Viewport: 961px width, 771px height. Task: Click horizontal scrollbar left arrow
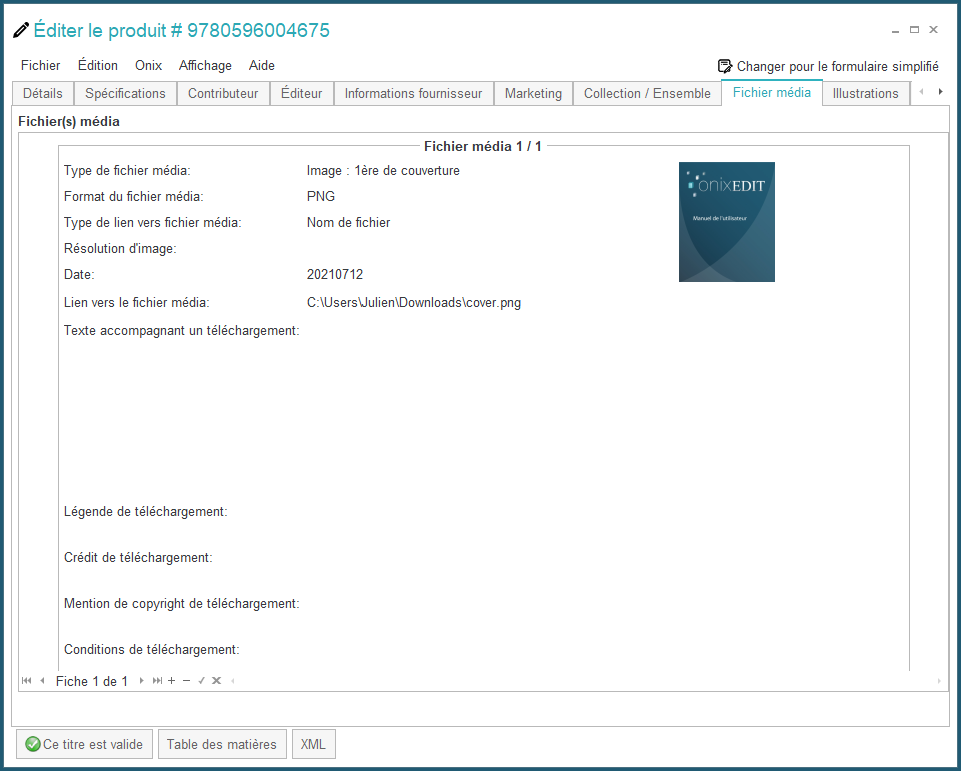[x=233, y=680]
